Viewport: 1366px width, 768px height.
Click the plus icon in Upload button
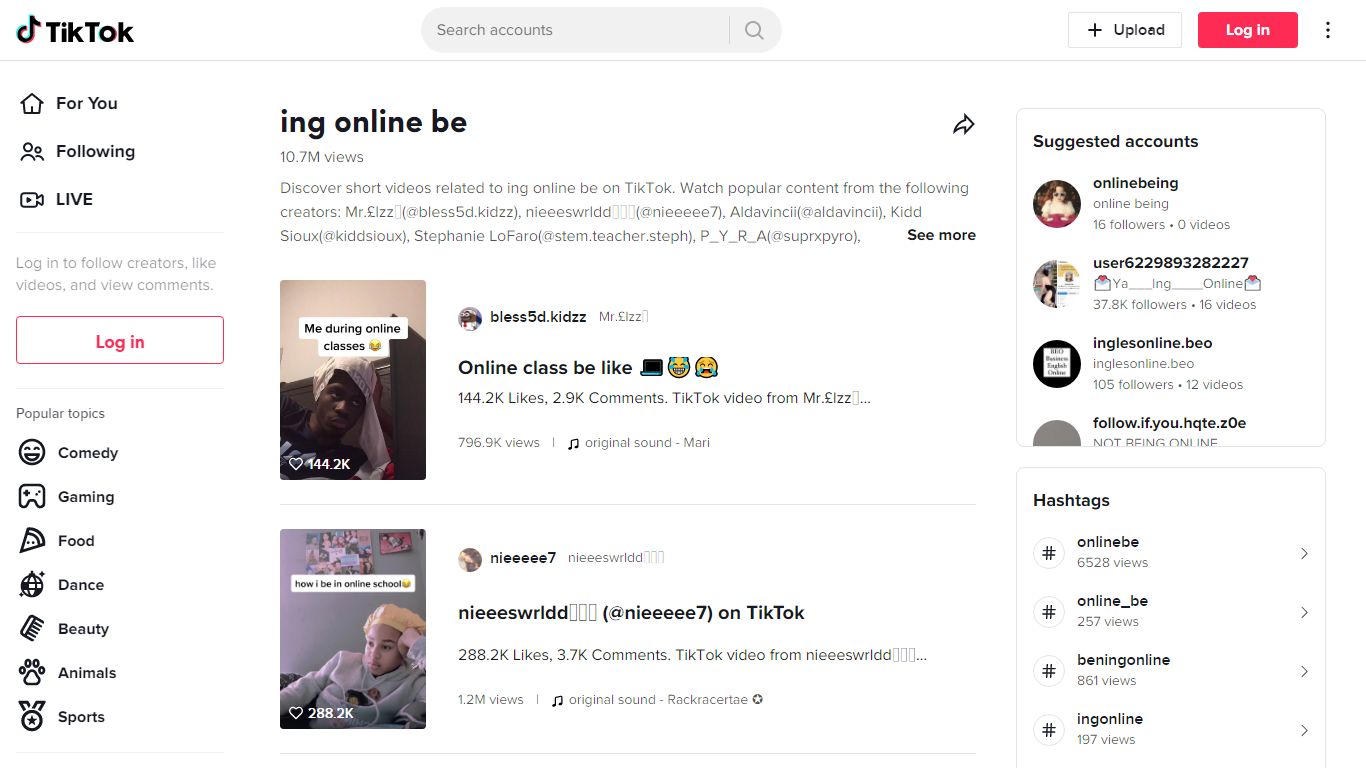pos(1095,30)
